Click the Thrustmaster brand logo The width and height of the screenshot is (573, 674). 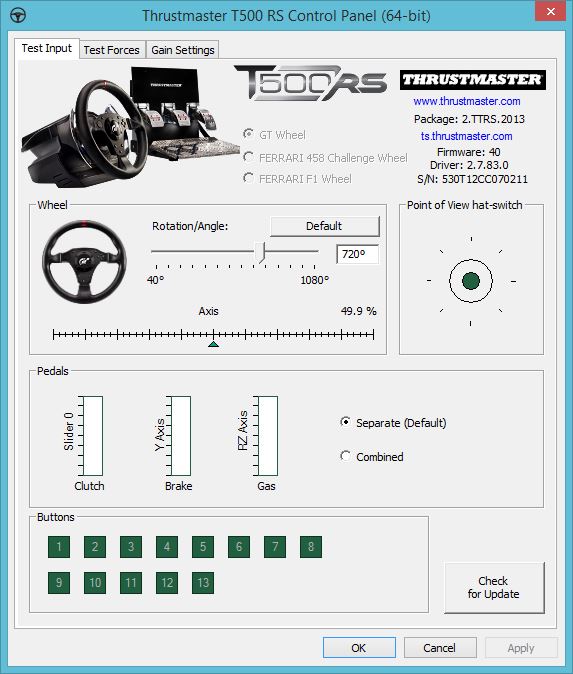coord(472,80)
